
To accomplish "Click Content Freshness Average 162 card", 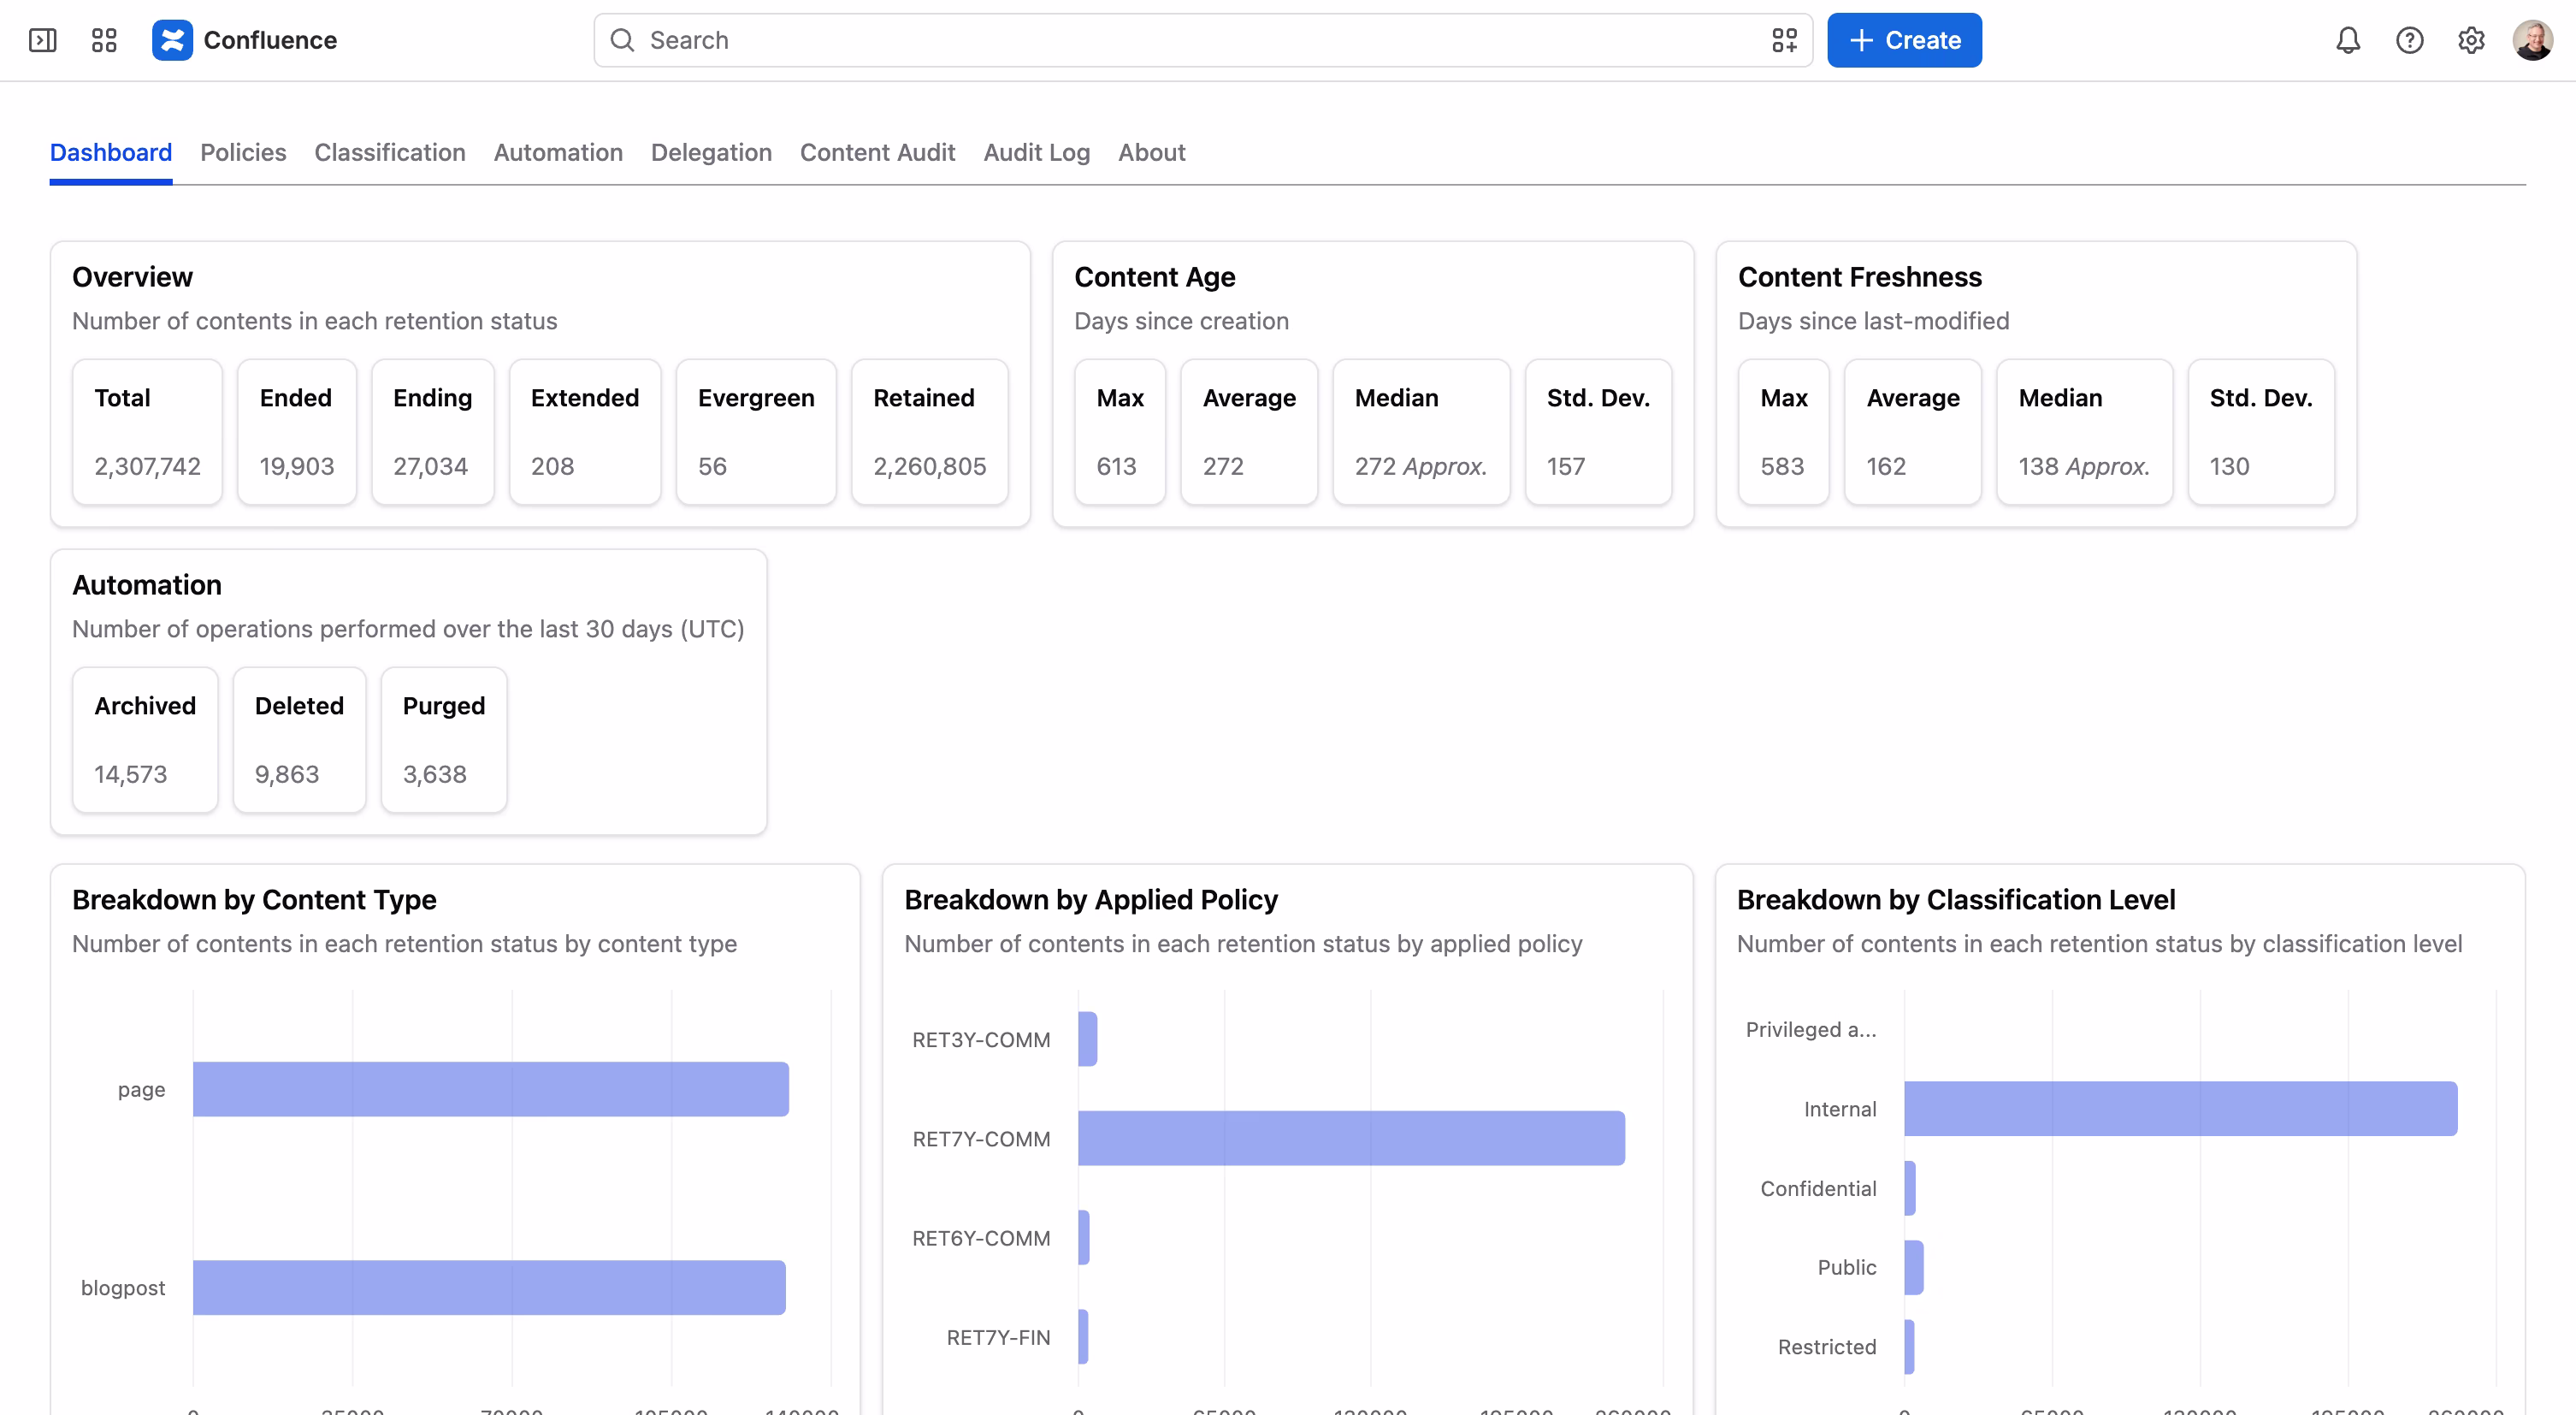I will pos(1912,432).
